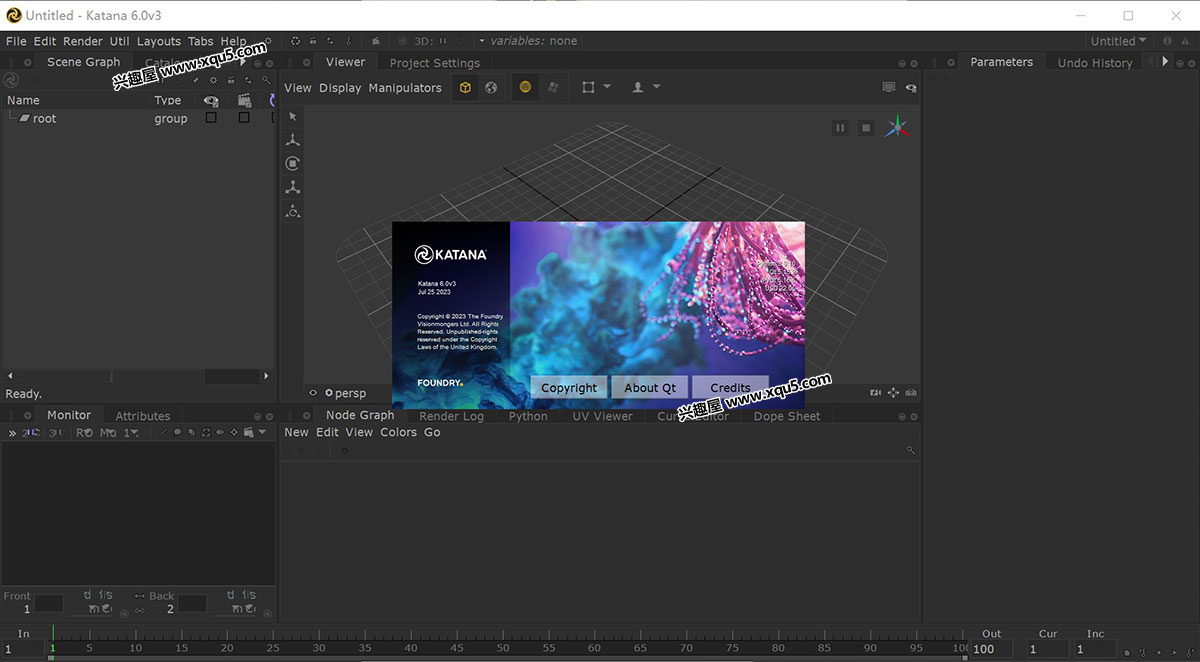Screen dimensions: 1200x662
Task: Click the gear icon in Scene Graph toolbar
Action: click(x=213, y=80)
